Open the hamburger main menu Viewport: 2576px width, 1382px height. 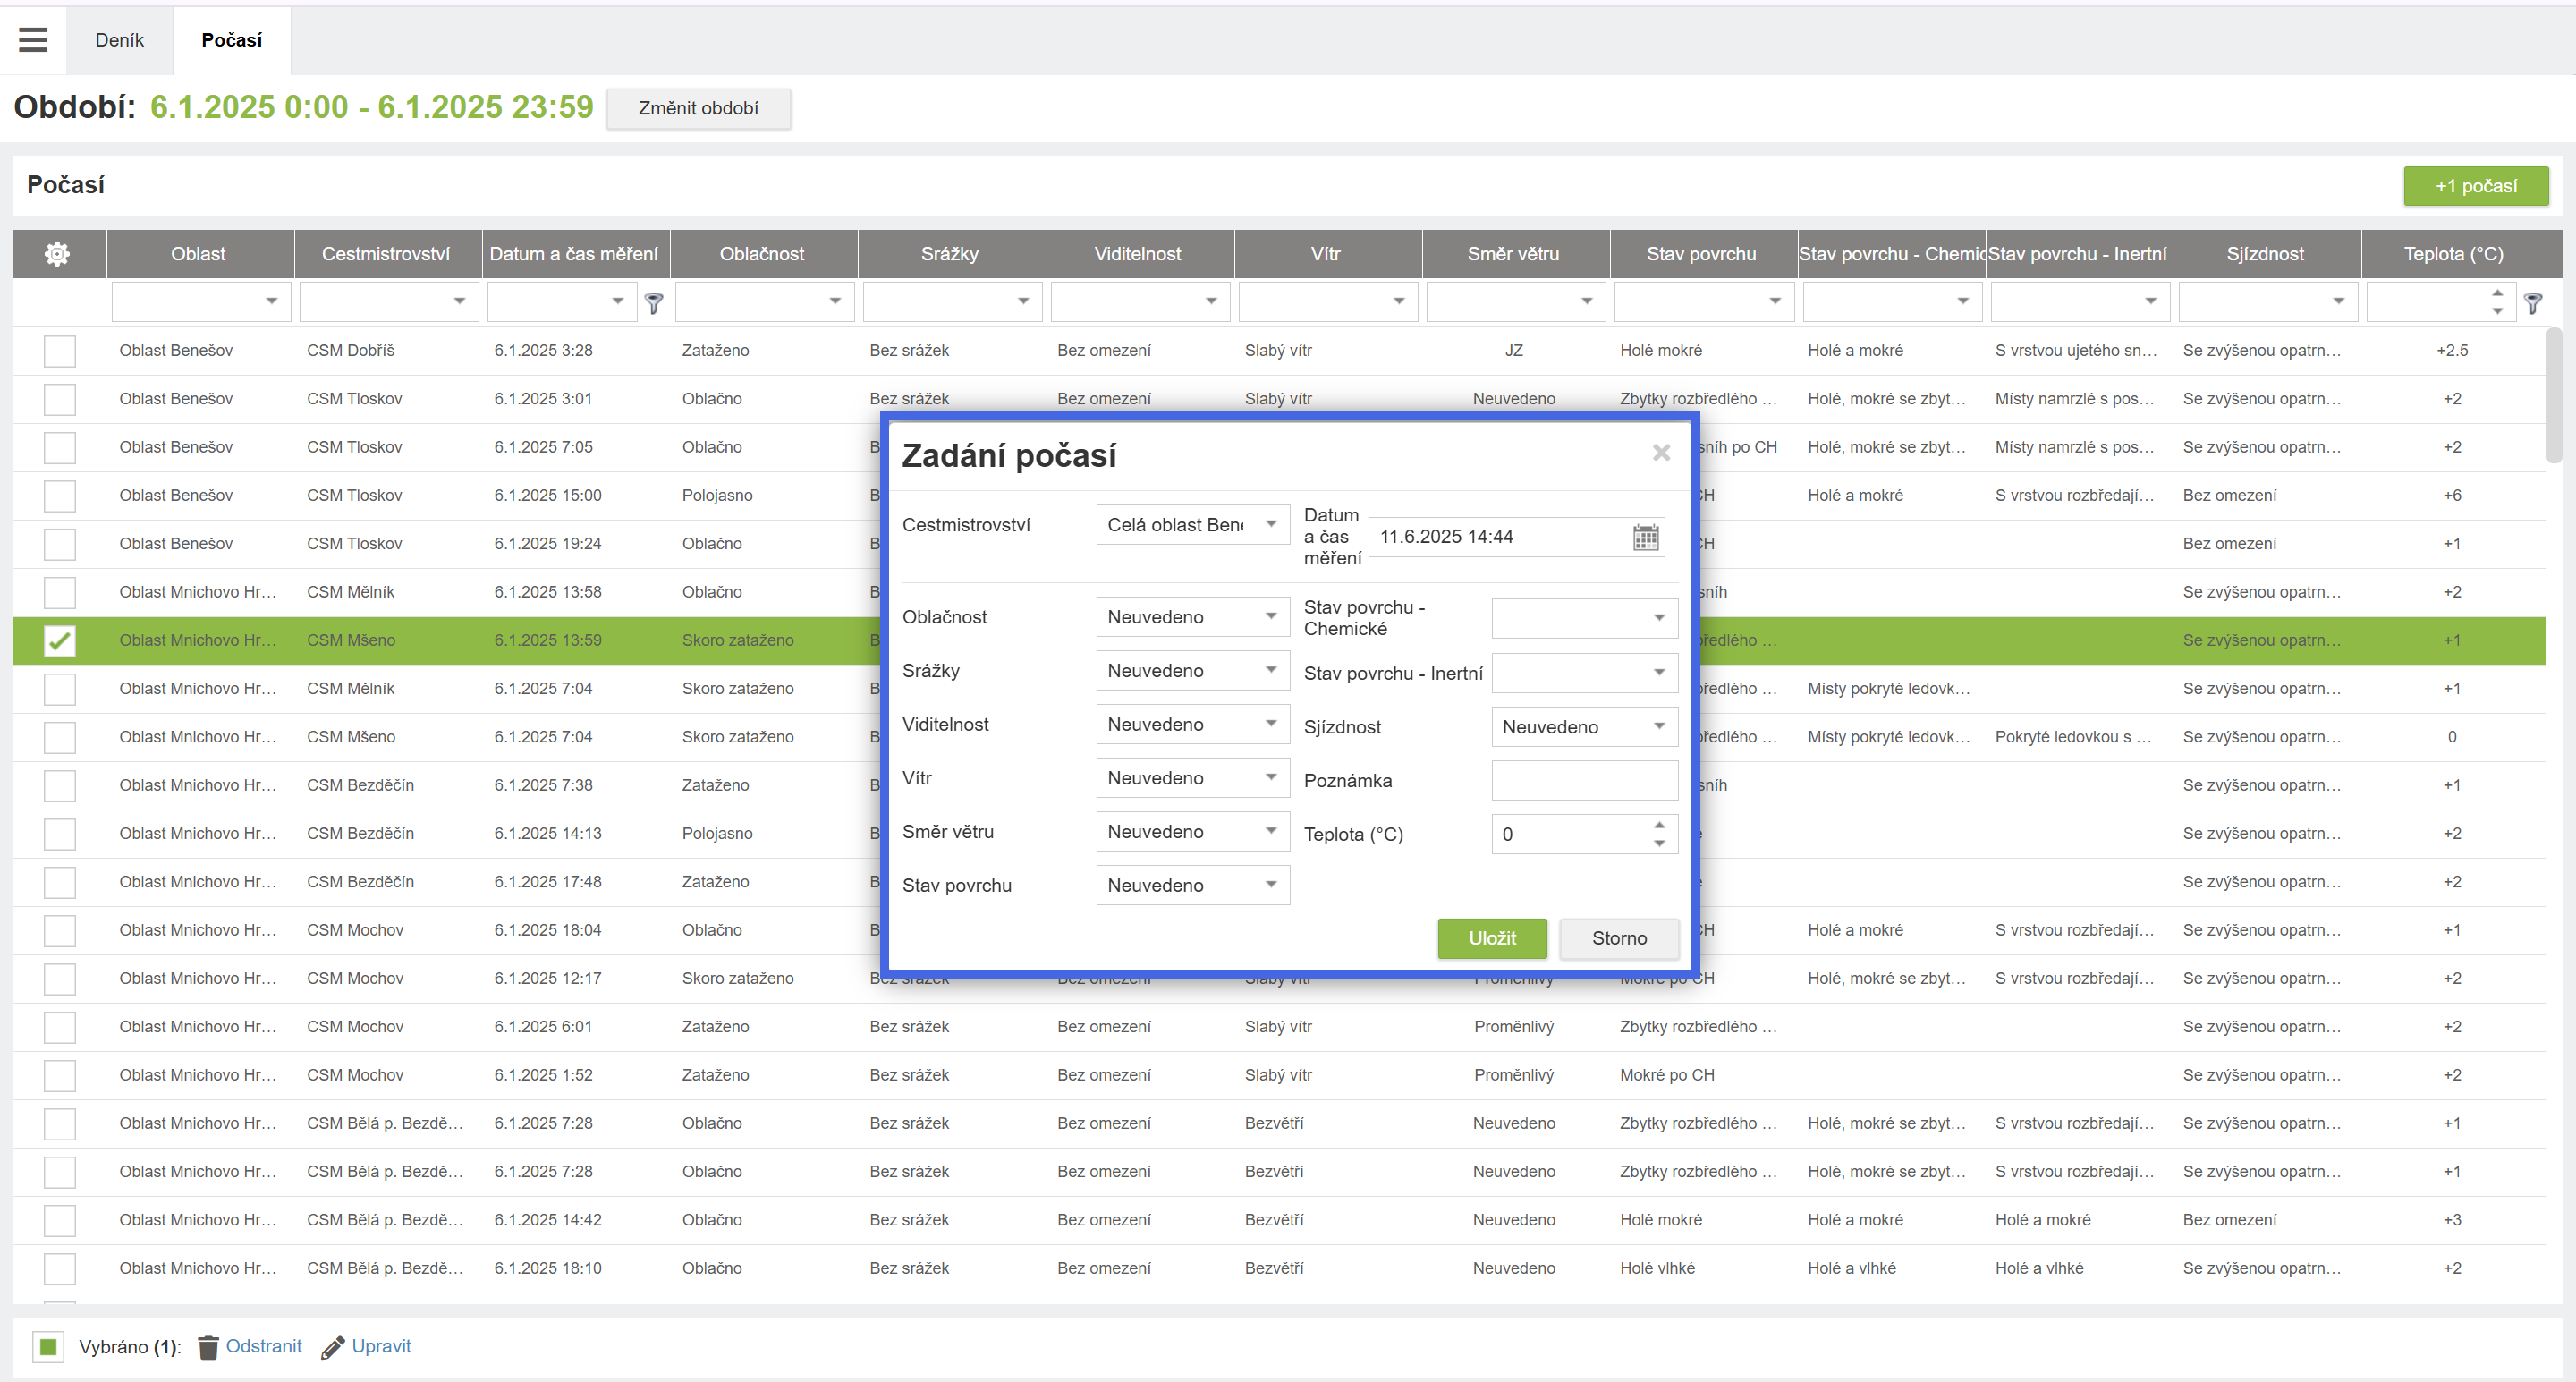33,40
